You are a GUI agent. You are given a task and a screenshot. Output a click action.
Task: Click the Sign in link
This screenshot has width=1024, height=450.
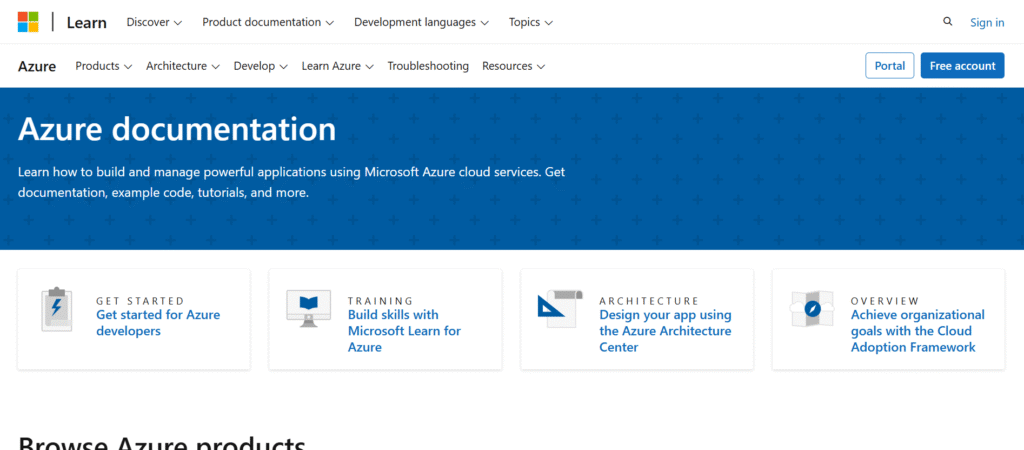pyautogui.click(x=987, y=22)
